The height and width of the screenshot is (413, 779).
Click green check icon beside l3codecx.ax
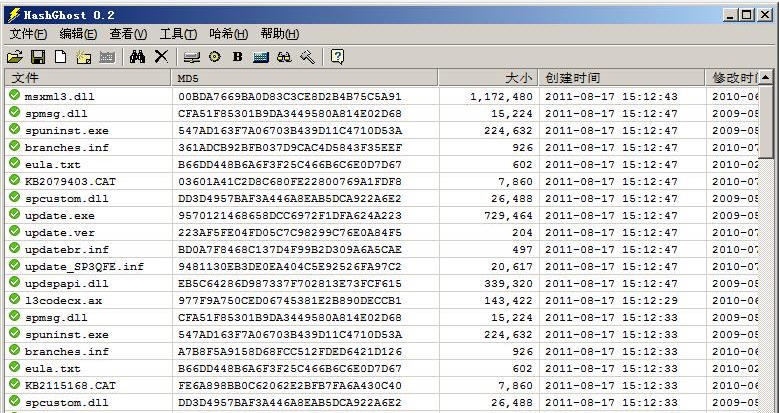[x=14, y=299]
